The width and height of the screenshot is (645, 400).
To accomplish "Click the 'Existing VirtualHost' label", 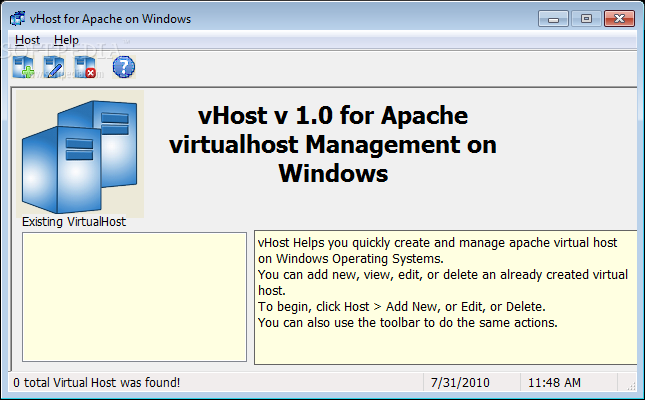I will tap(74, 222).
